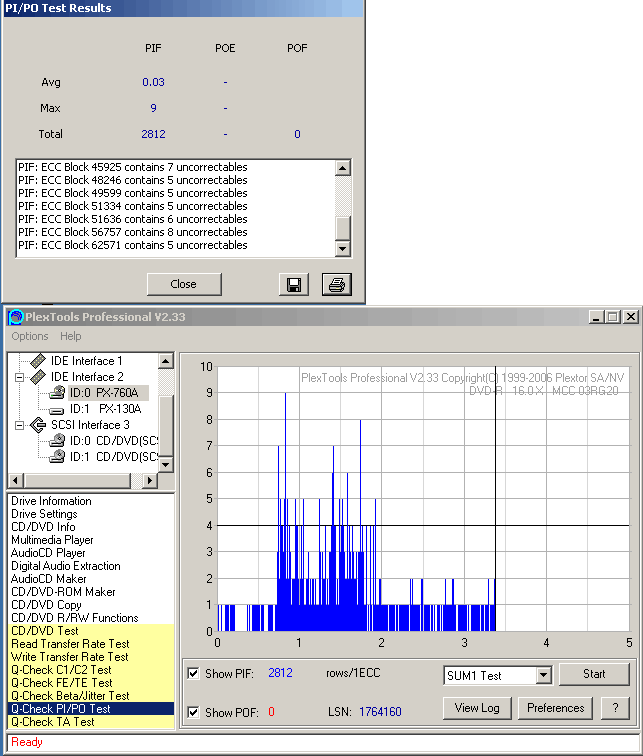643x756 pixels.
Task: Select the first SCSI CD/DVD drive icon
Action: [x=57, y=441]
